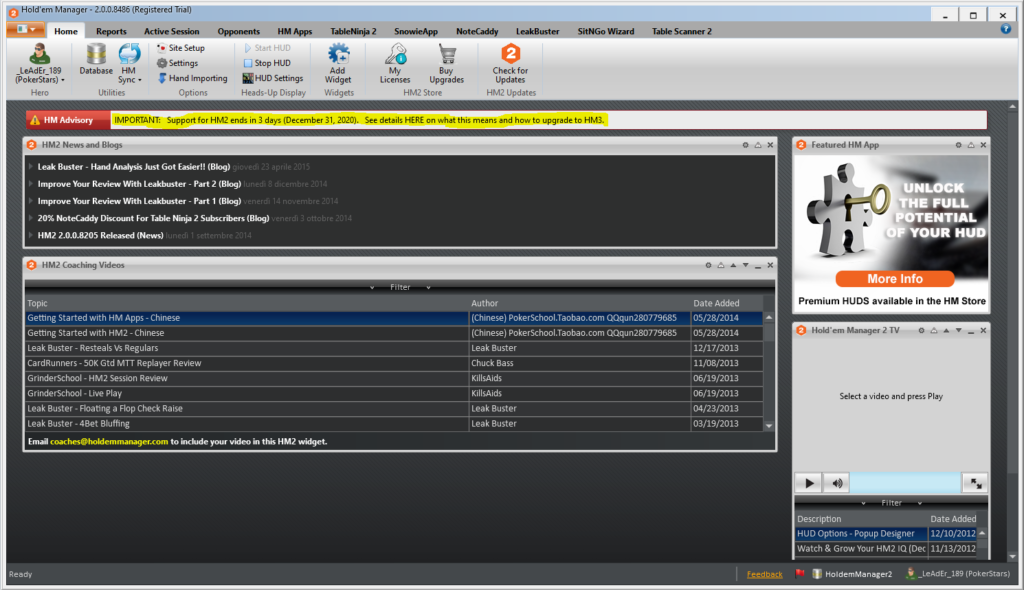This screenshot has height=590, width=1024.
Task: Select GrinderSchool - Live Play row
Action: coord(394,393)
